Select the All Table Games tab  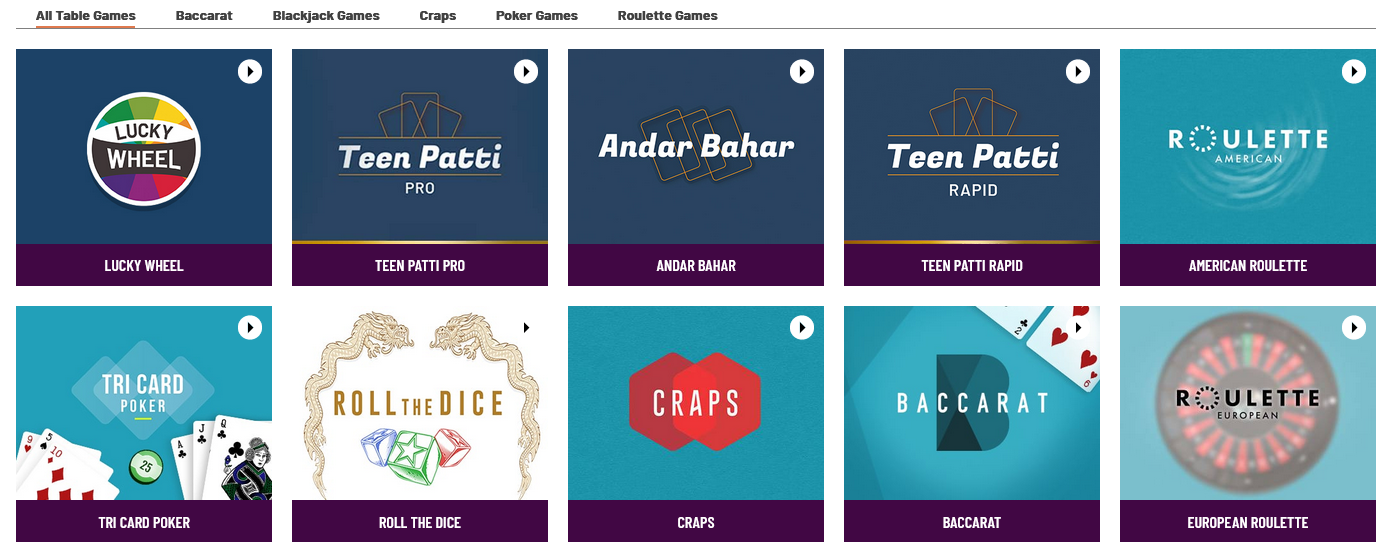(x=86, y=15)
